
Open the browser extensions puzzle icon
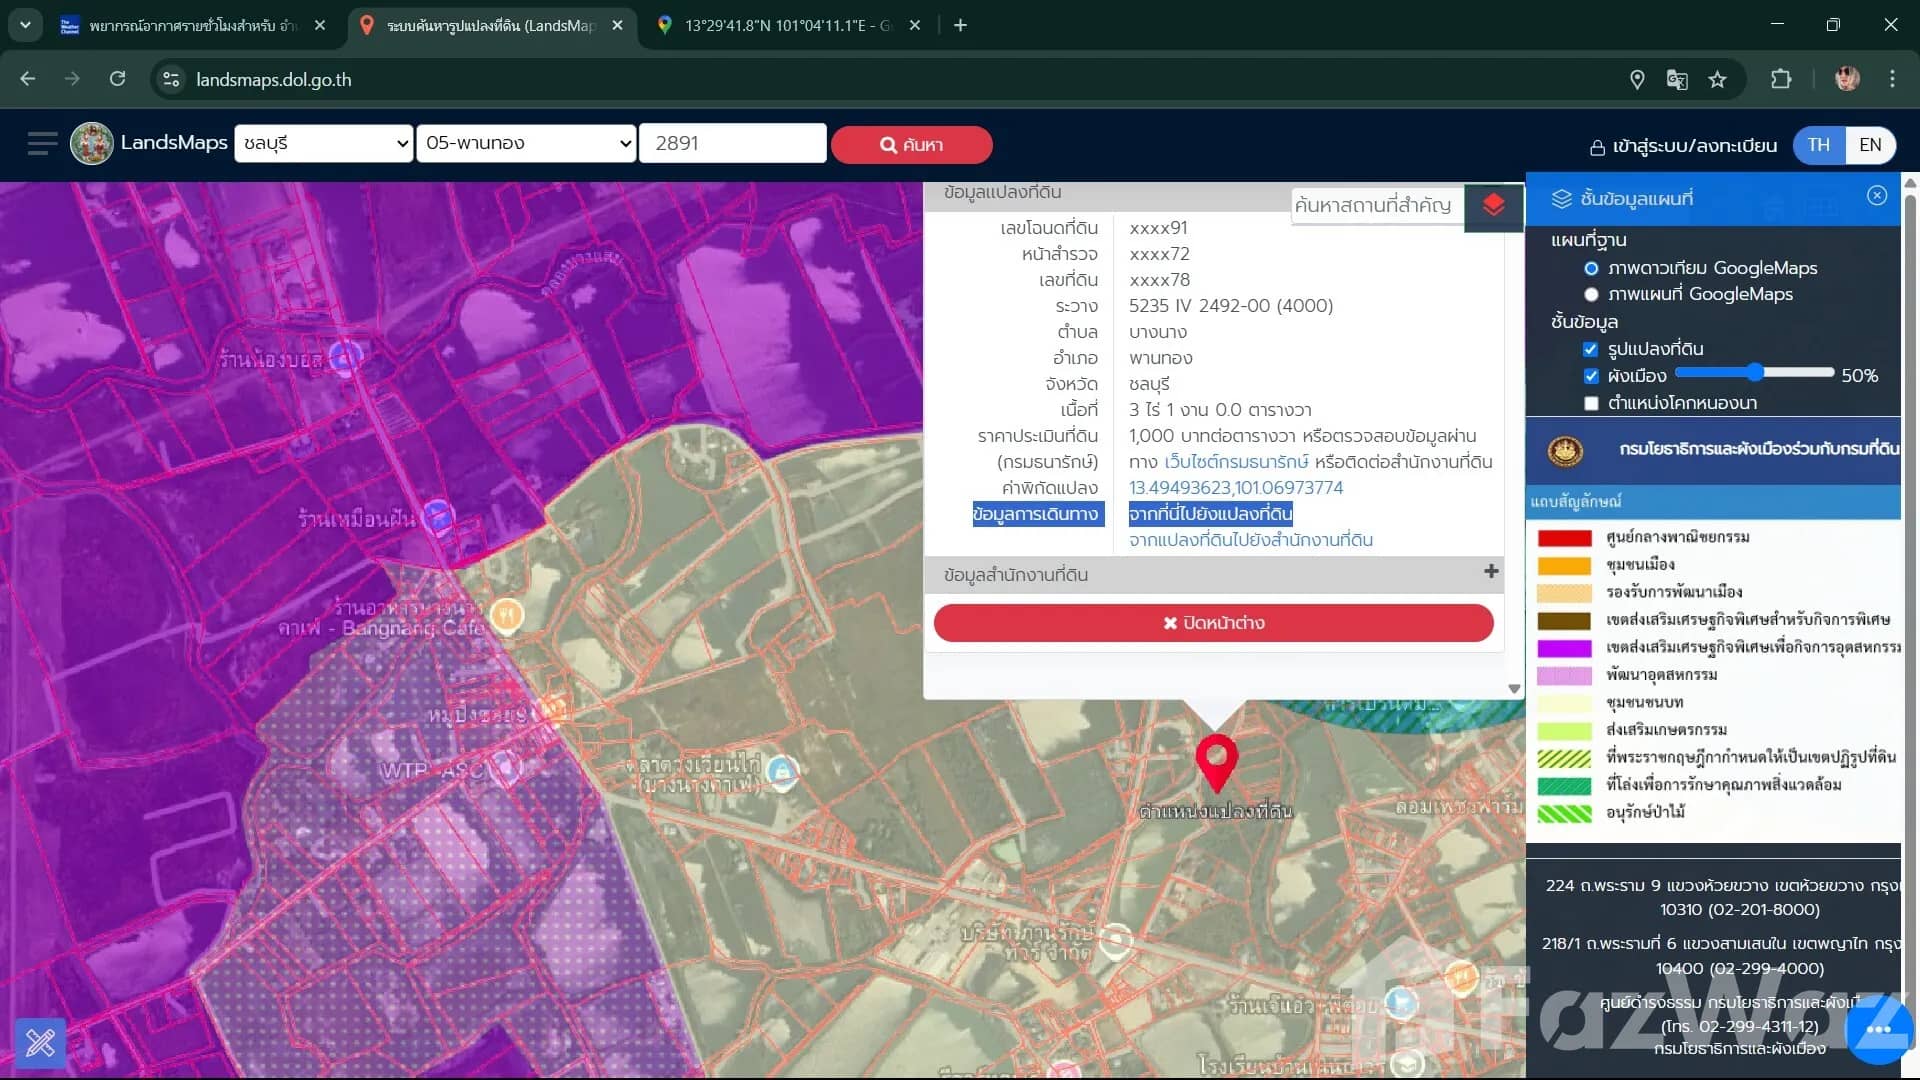pos(1781,80)
